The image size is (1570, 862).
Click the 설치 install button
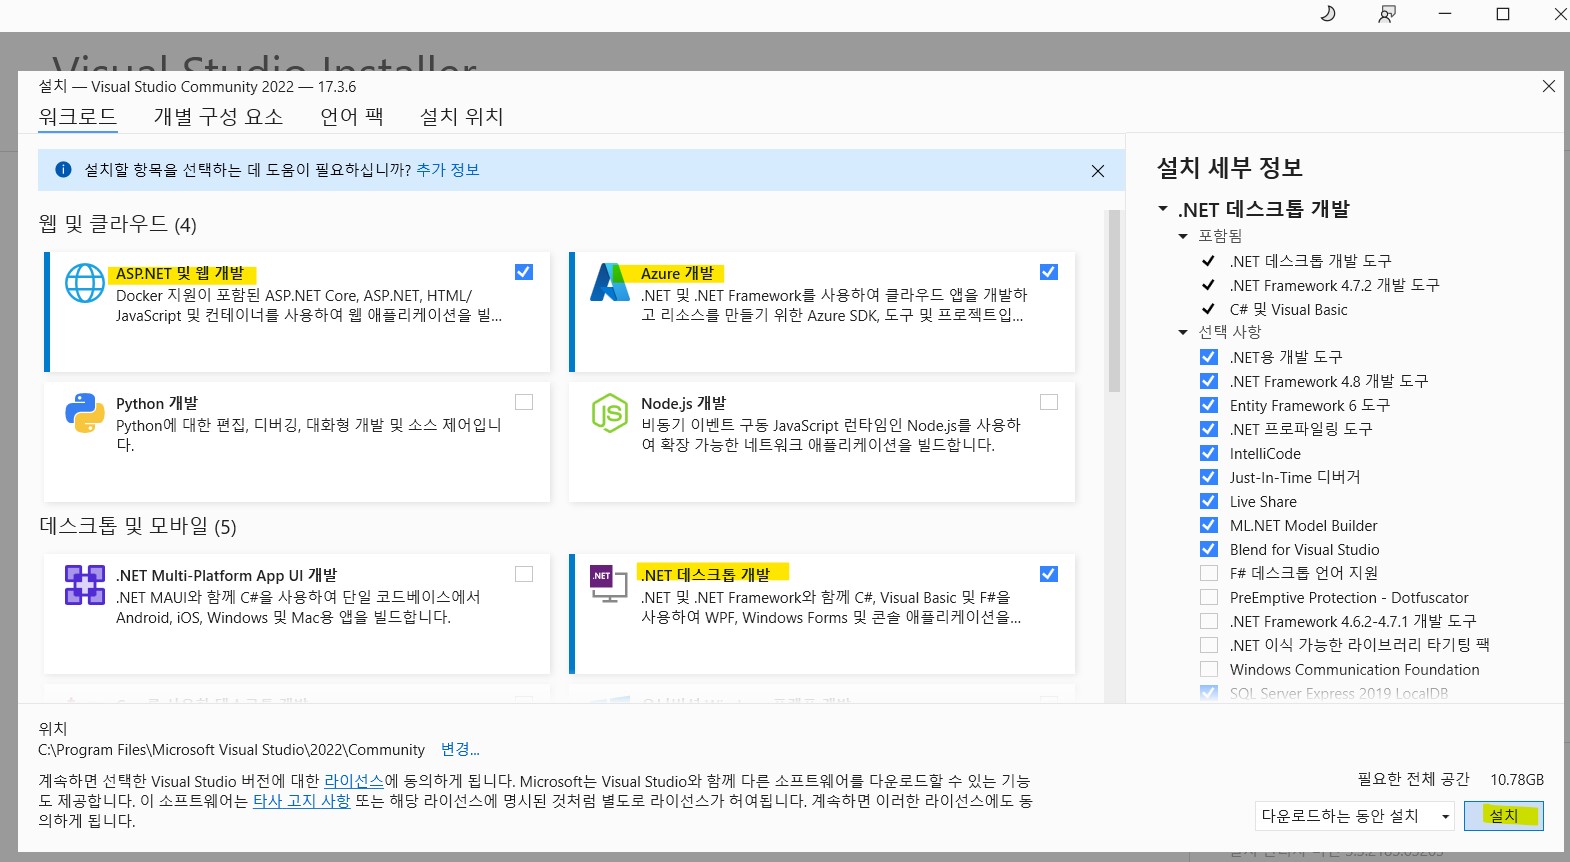pos(1504,816)
